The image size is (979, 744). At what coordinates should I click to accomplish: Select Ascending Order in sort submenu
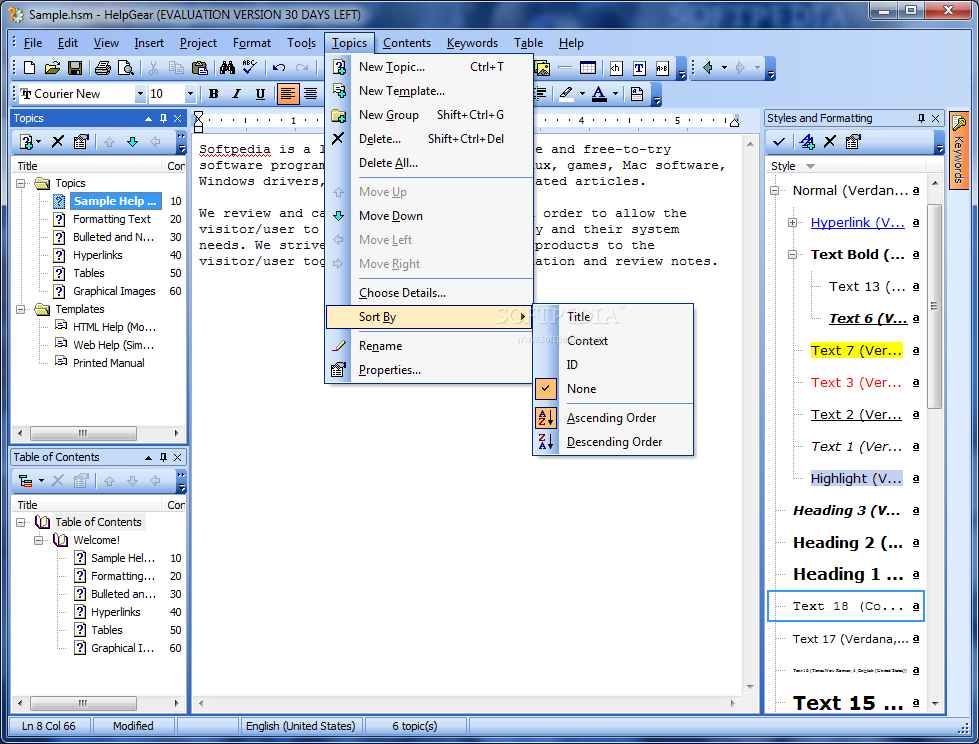tap(611, 418)
